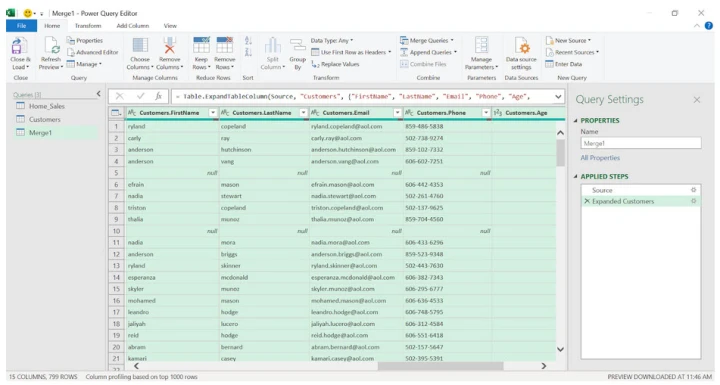This screenshot has height=385, width=720.
Task: Open query Properties
Action: click(x=85, y=40)
